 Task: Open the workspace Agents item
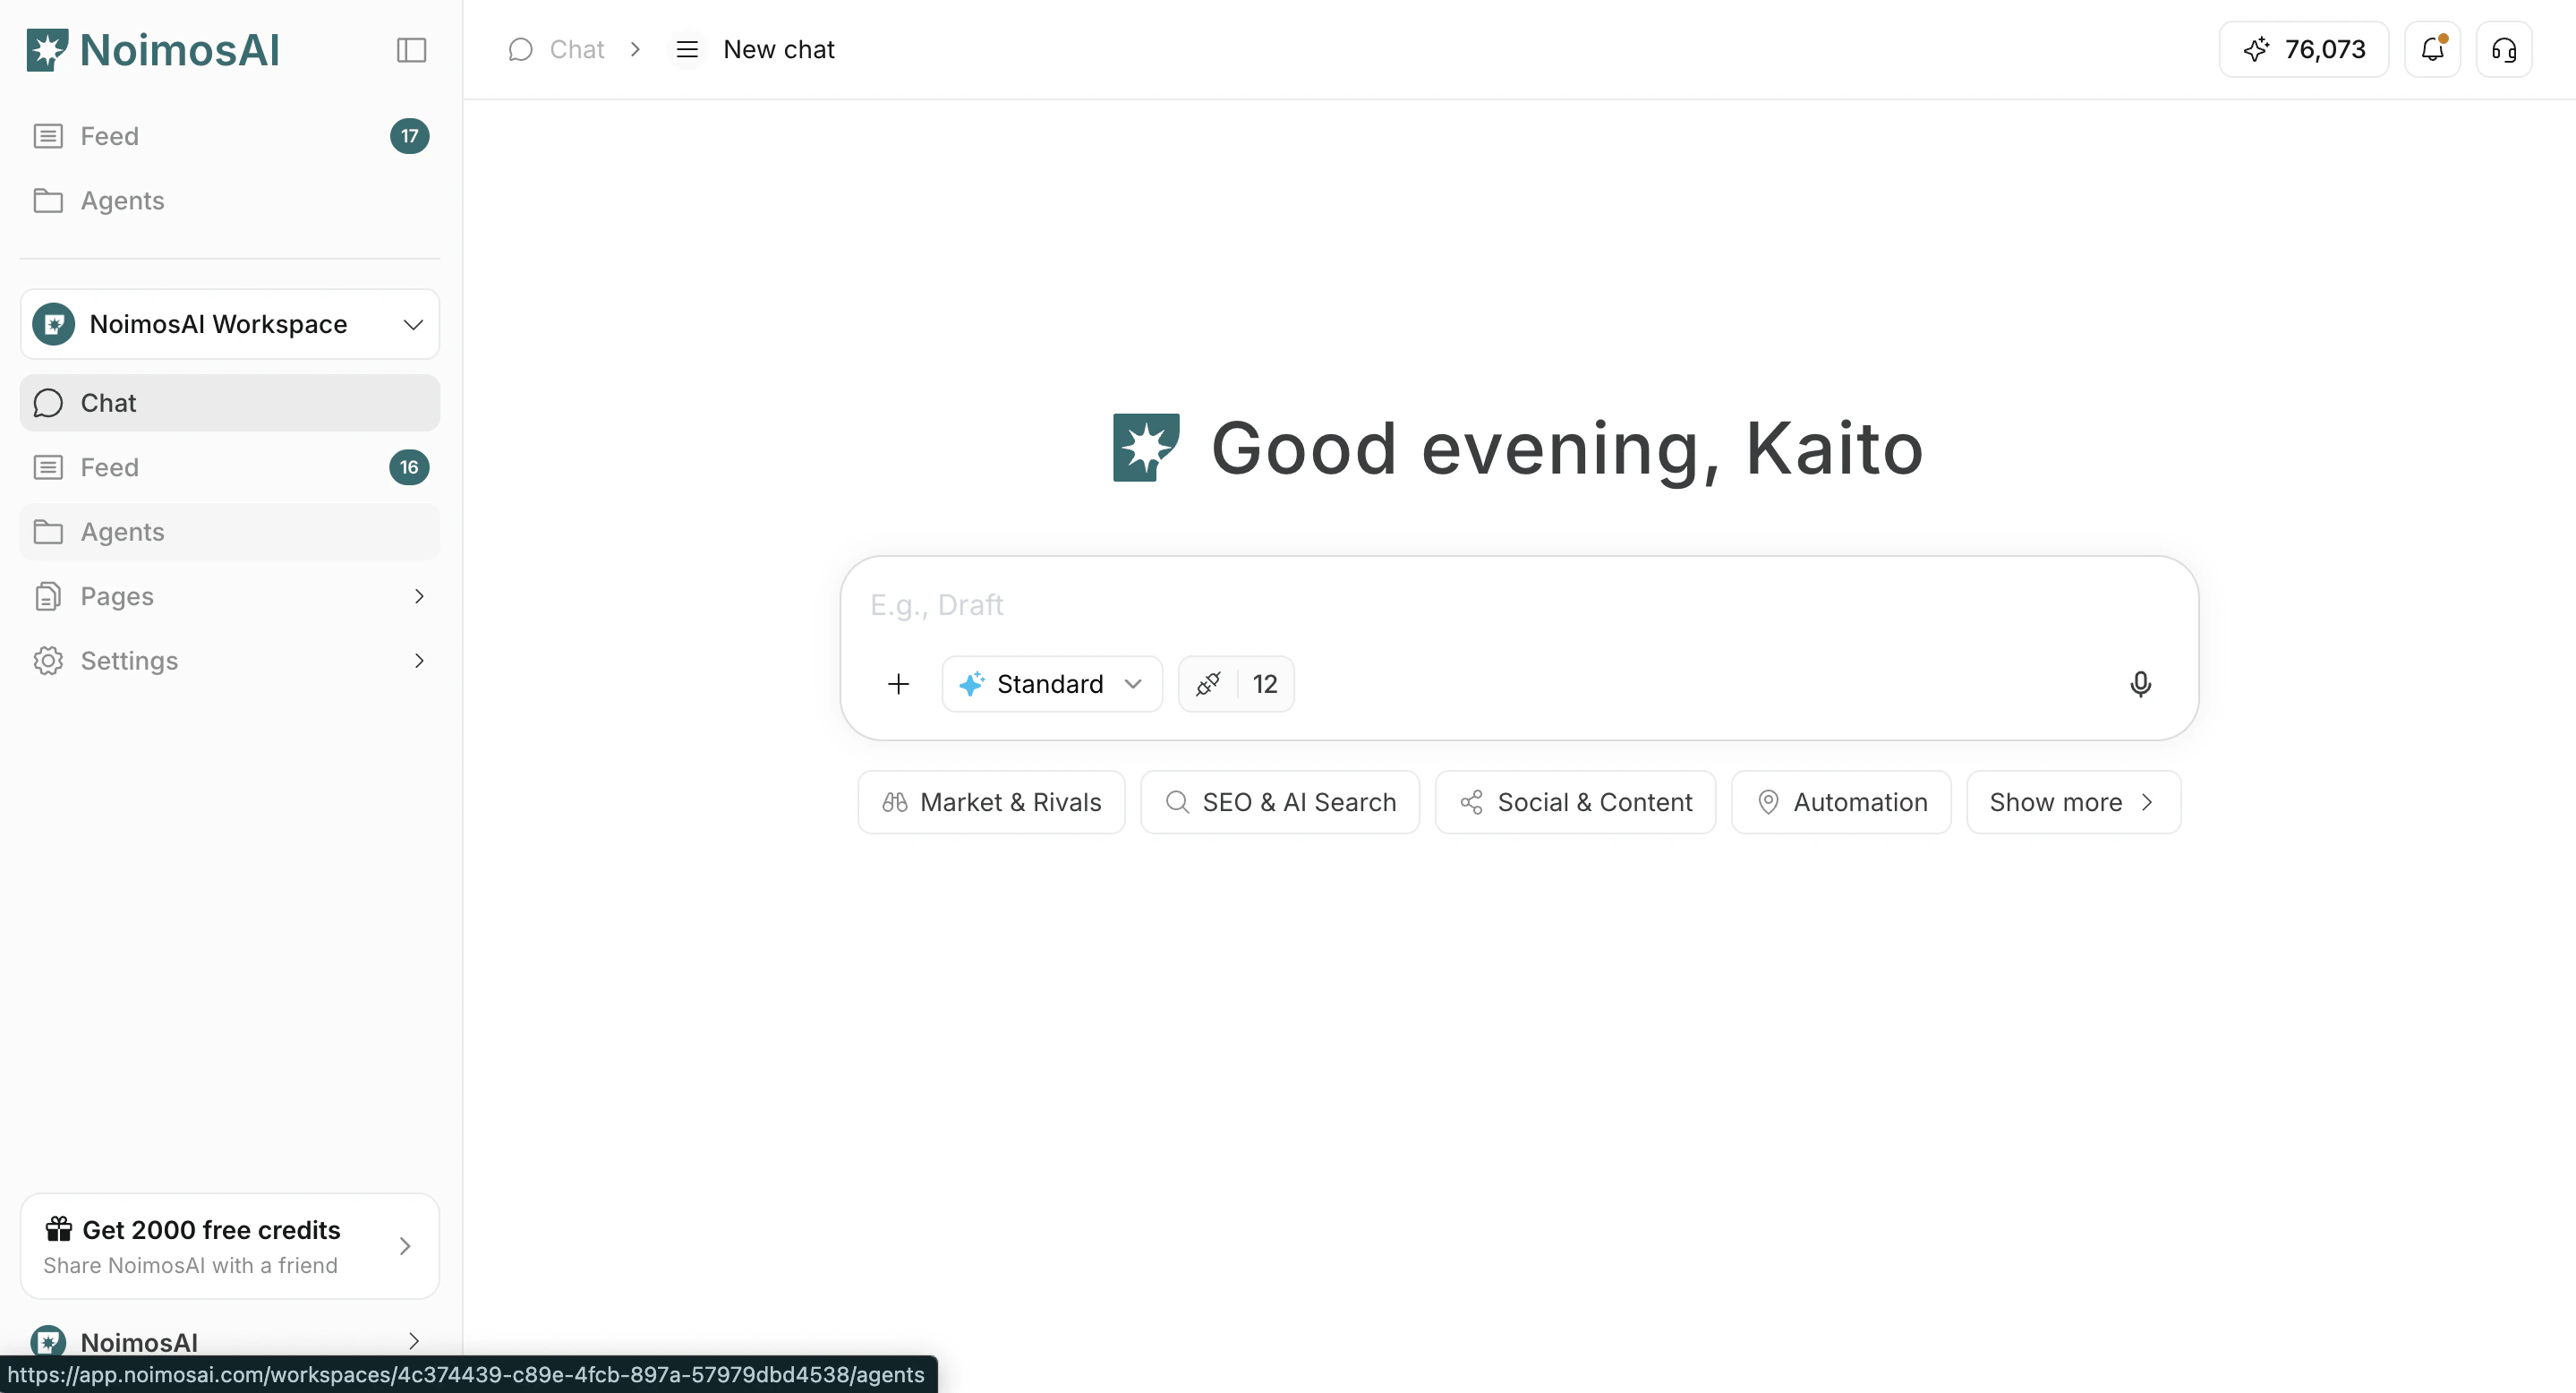[x=230, y=532]
